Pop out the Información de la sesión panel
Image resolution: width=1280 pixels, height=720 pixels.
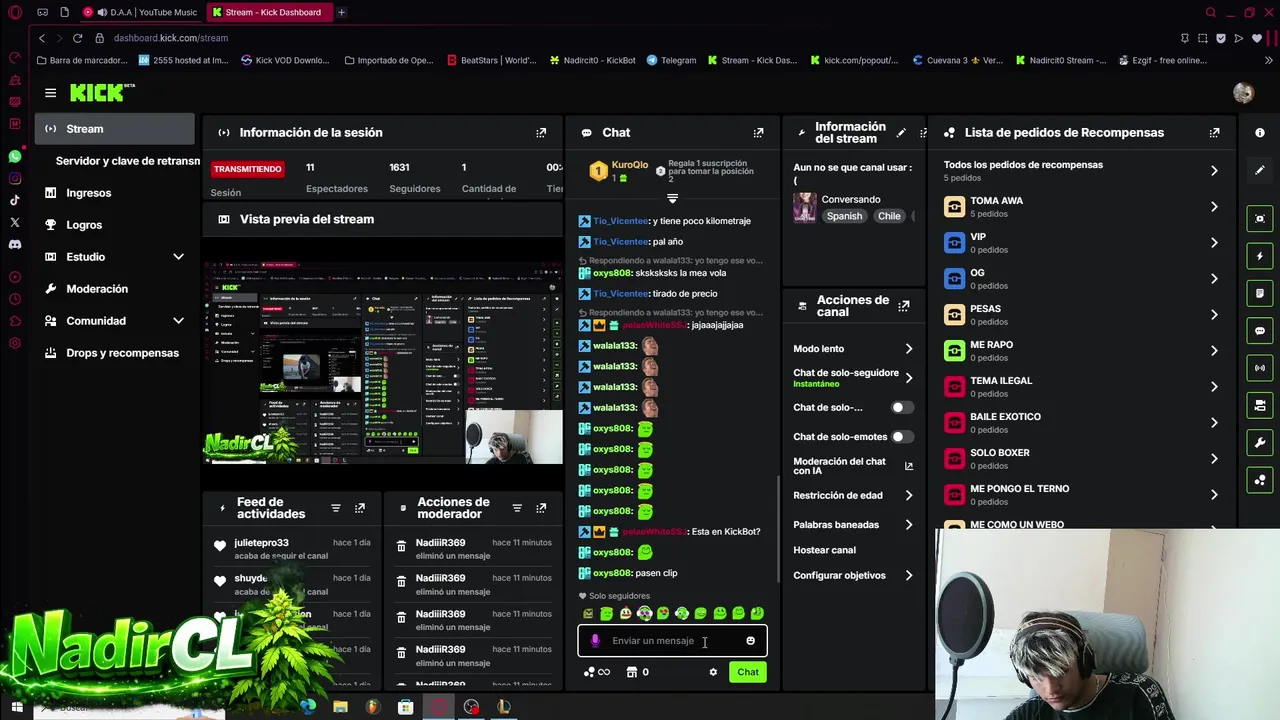click(541, 132)
